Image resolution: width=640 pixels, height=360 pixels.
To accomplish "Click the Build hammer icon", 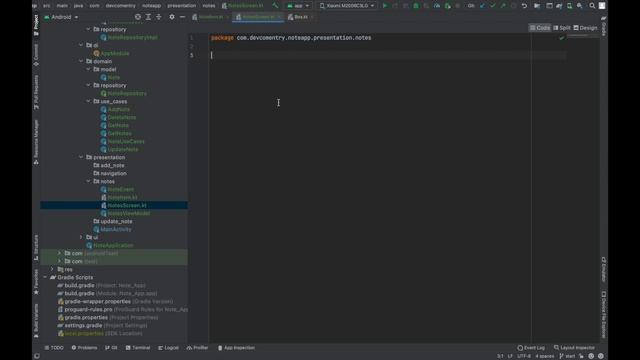I will click(275, 6).
